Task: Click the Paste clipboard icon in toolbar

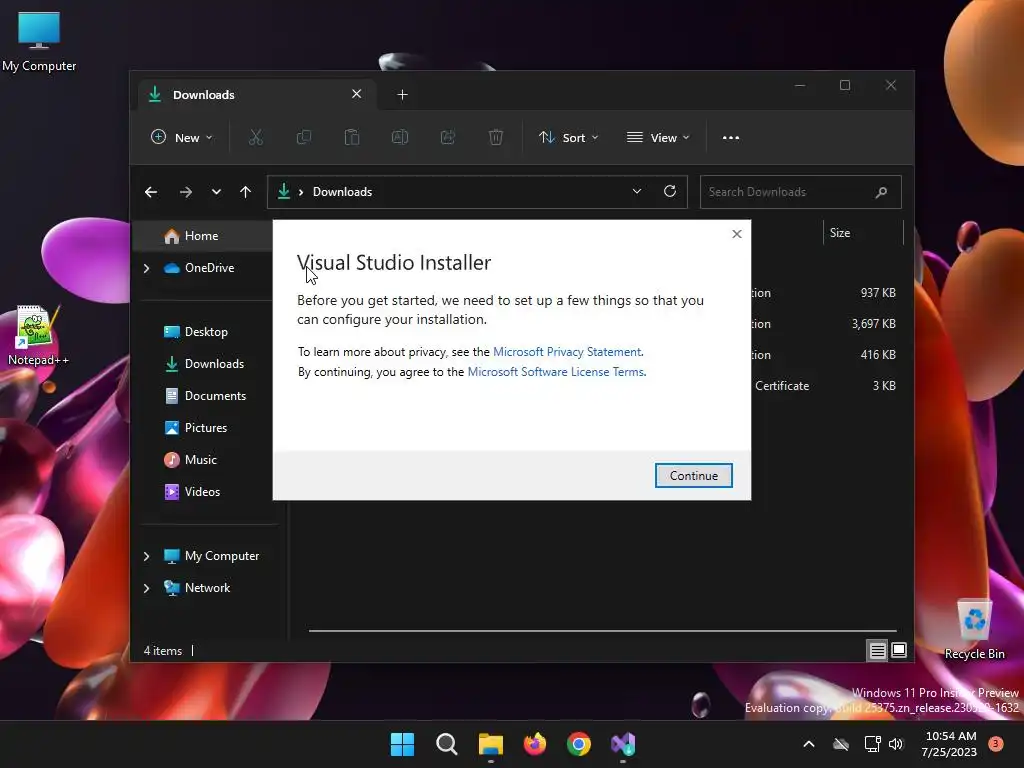Action: tap(352, 138)
